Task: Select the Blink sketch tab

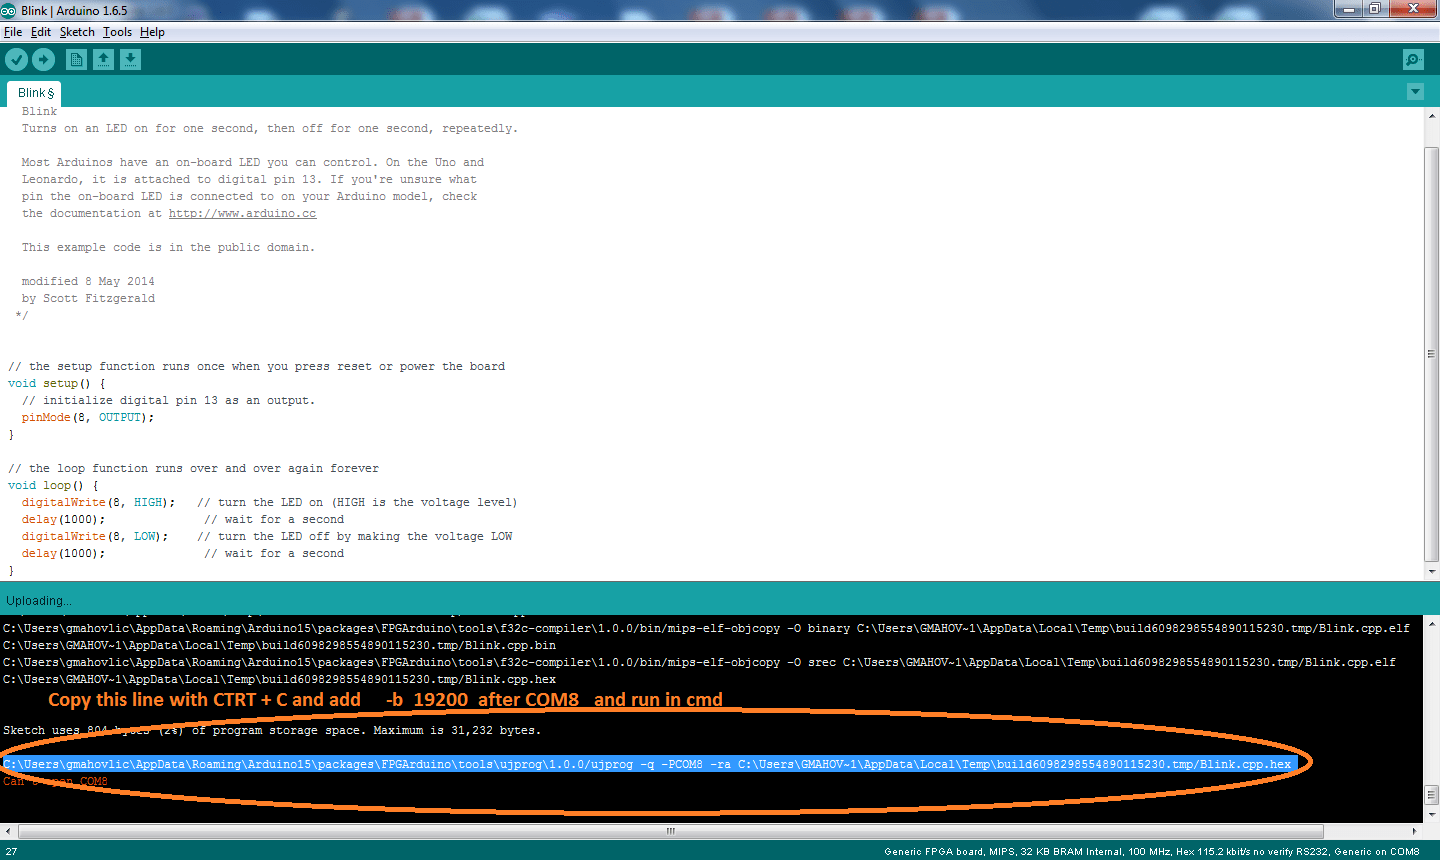Action: (35, 93)
